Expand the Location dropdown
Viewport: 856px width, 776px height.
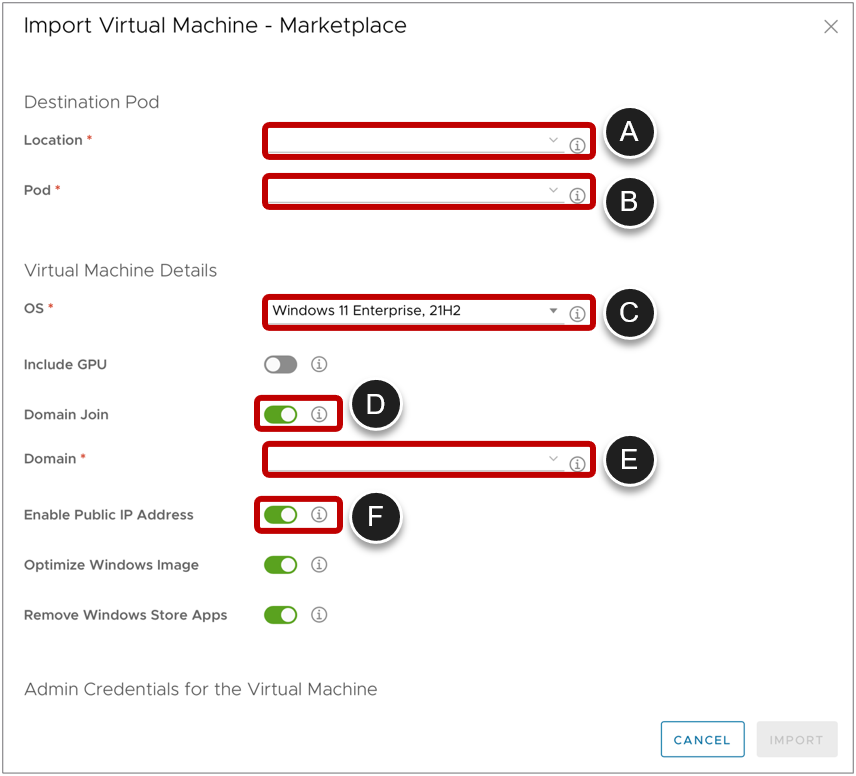pyautogui.click(x=554, y=141)
